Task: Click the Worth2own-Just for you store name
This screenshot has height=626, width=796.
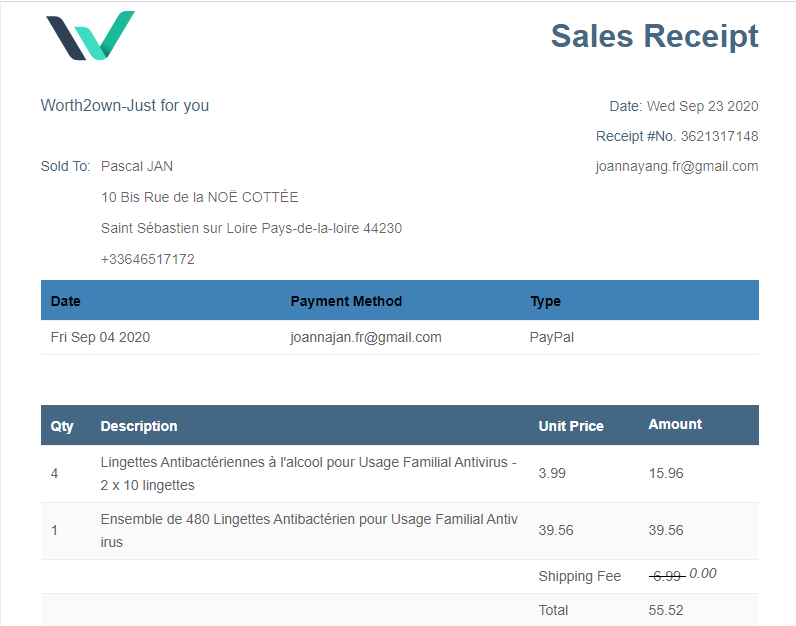Action: [x=125, y=106]
